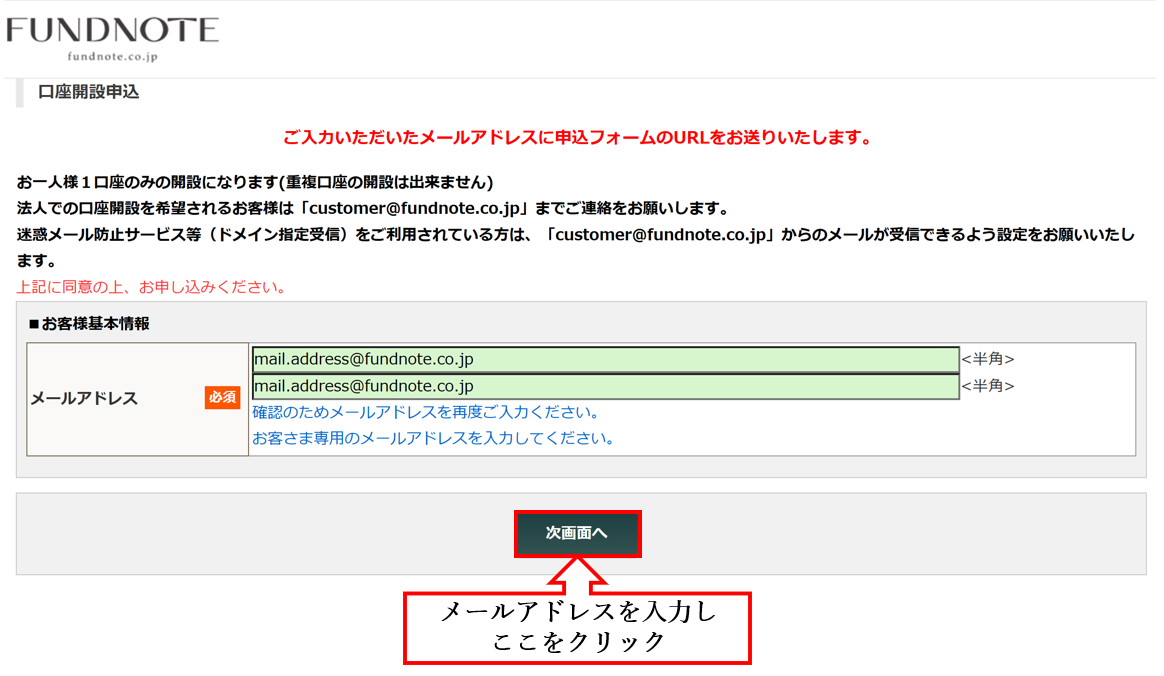Click fundnote.co.jp text under the logo

click(112, 56)
